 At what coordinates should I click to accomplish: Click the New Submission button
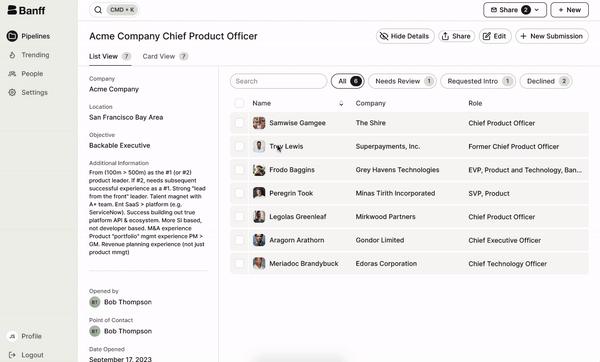[x=552, y=36]
